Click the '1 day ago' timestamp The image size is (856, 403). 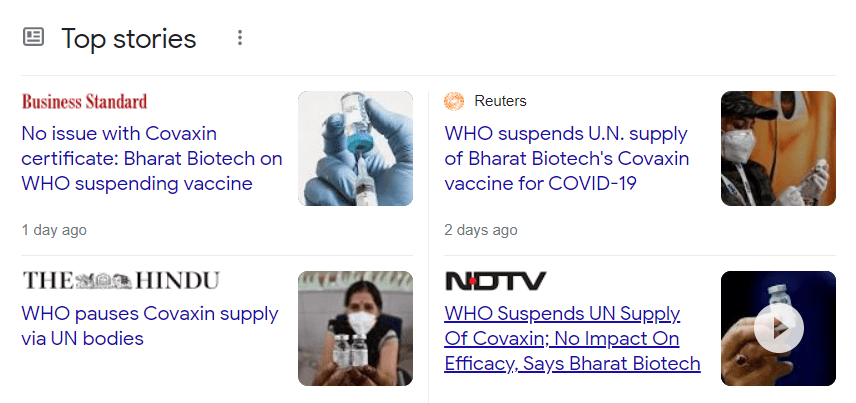pyautogui.click(x=54, y=230)
